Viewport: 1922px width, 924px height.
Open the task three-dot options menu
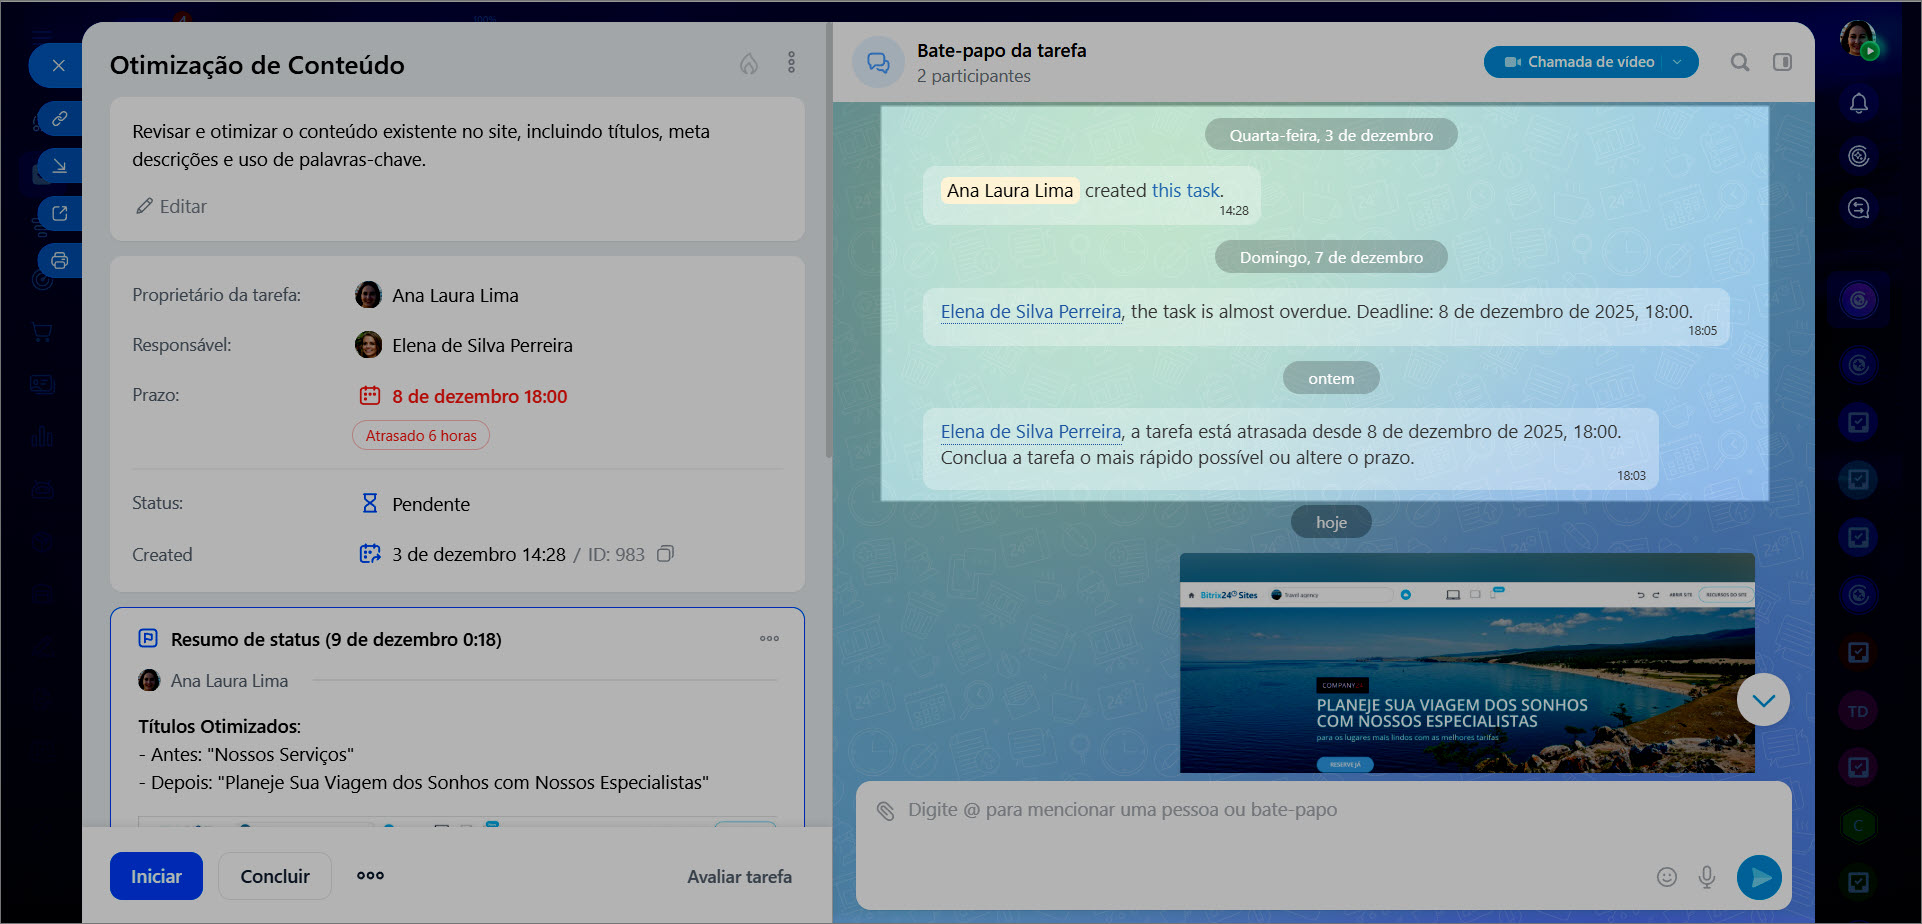point(791,63)
